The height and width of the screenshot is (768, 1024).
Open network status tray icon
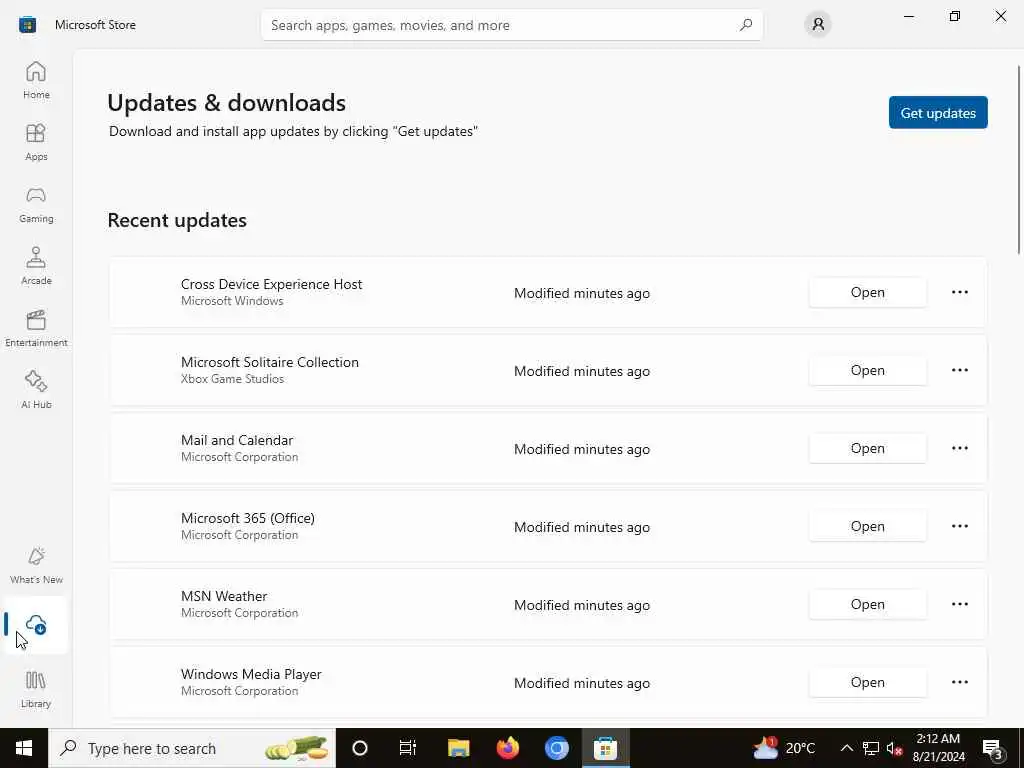pyautogui.click(x=871, y=748)
